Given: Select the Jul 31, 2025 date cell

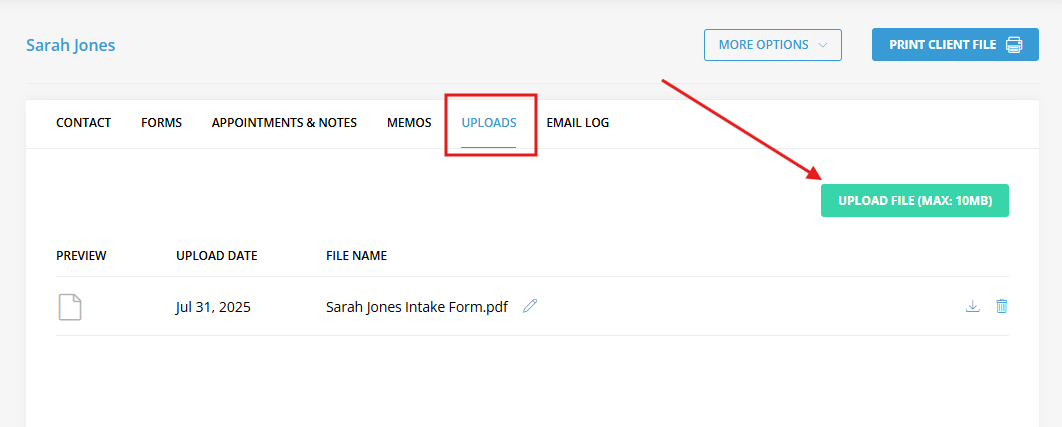Looking at the screenshot, I should tap(213, 307).
